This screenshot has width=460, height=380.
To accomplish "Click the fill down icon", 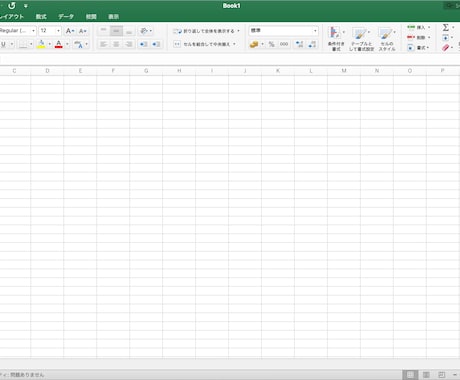I will [445, 38].
